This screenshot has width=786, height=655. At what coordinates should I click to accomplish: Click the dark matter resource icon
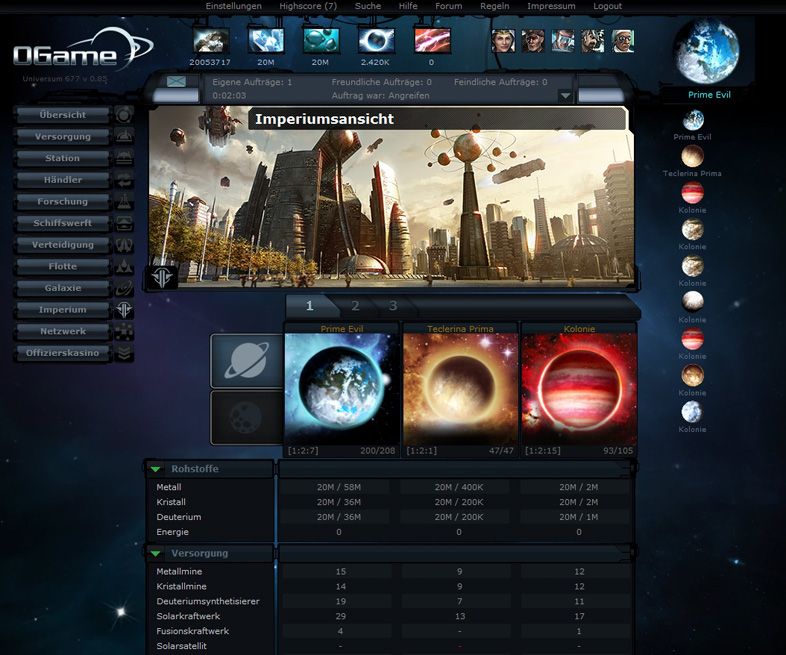375,41
